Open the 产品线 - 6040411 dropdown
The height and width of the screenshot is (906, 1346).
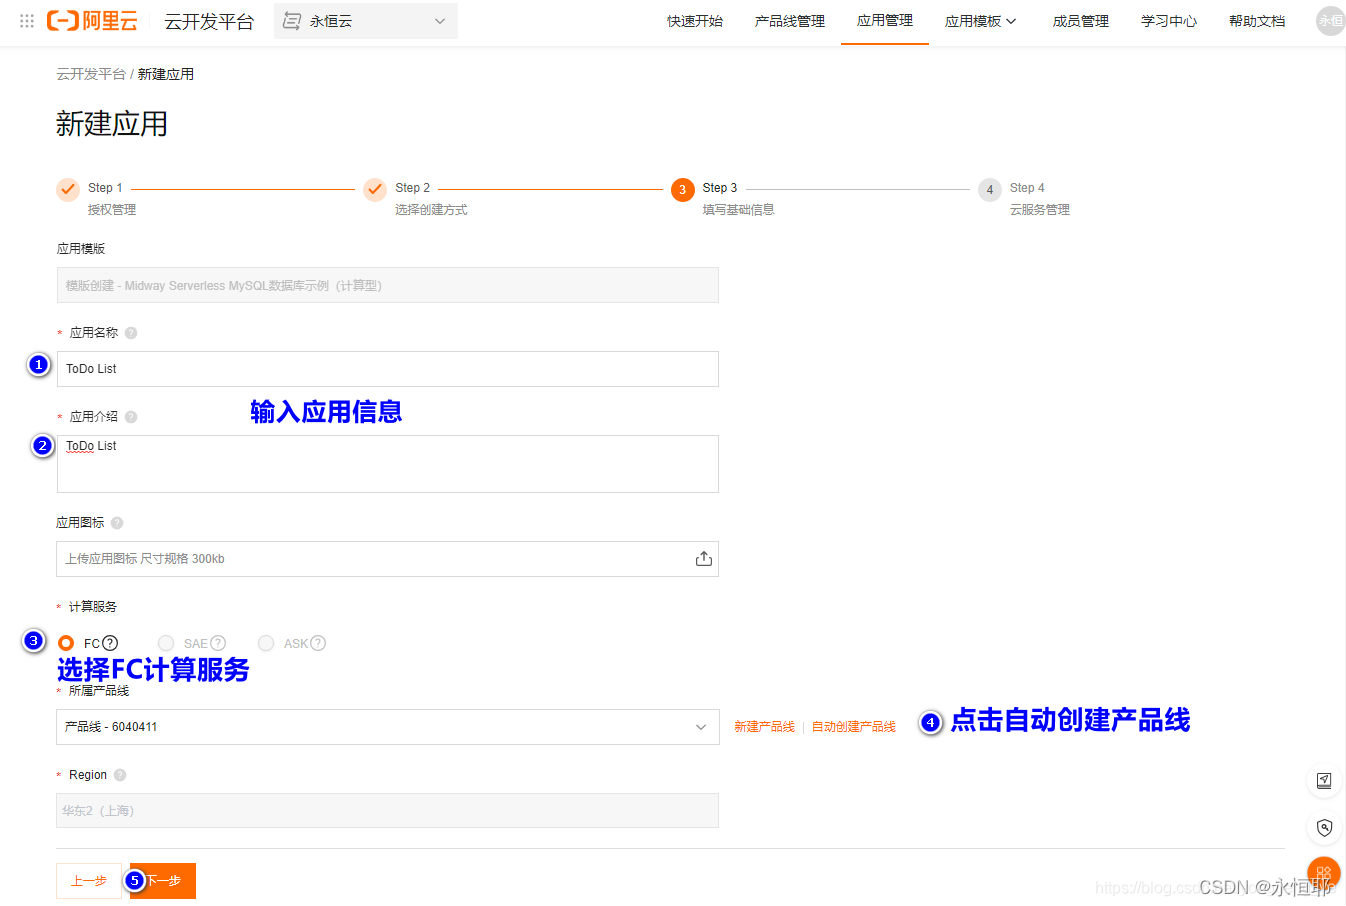pos(387,727)
